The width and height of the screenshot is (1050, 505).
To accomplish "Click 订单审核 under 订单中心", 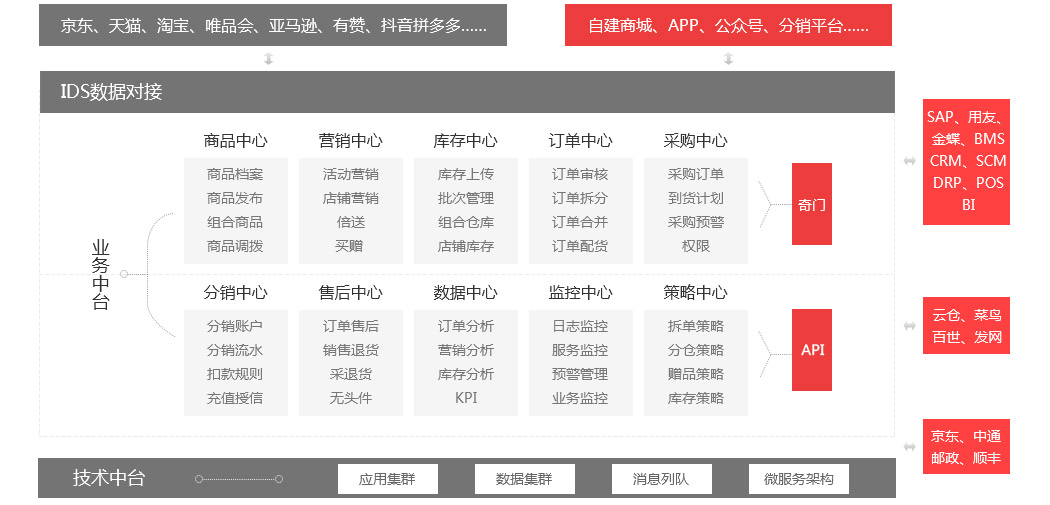I will coord(580,174).
